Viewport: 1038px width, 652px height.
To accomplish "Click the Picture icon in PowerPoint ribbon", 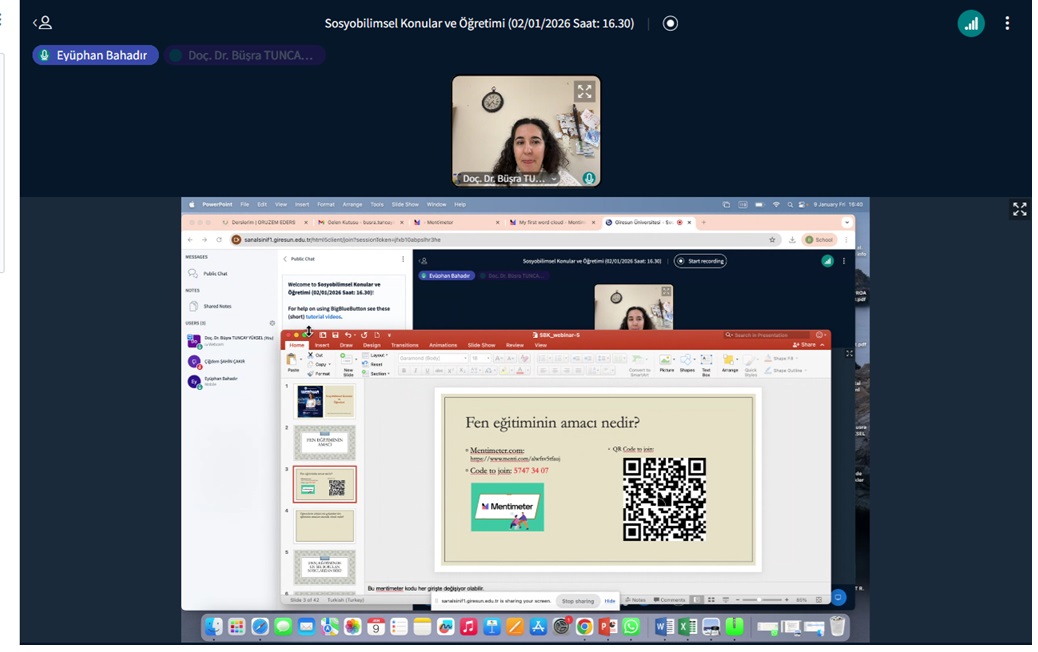I will (x=666, y=362).
